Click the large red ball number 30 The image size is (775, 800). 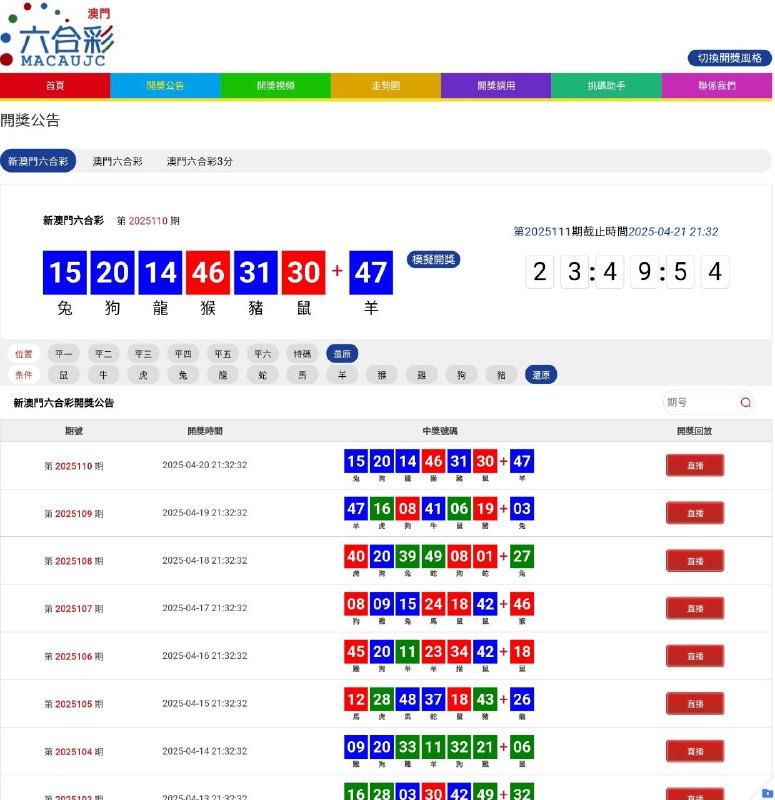[x=304, y=272]
